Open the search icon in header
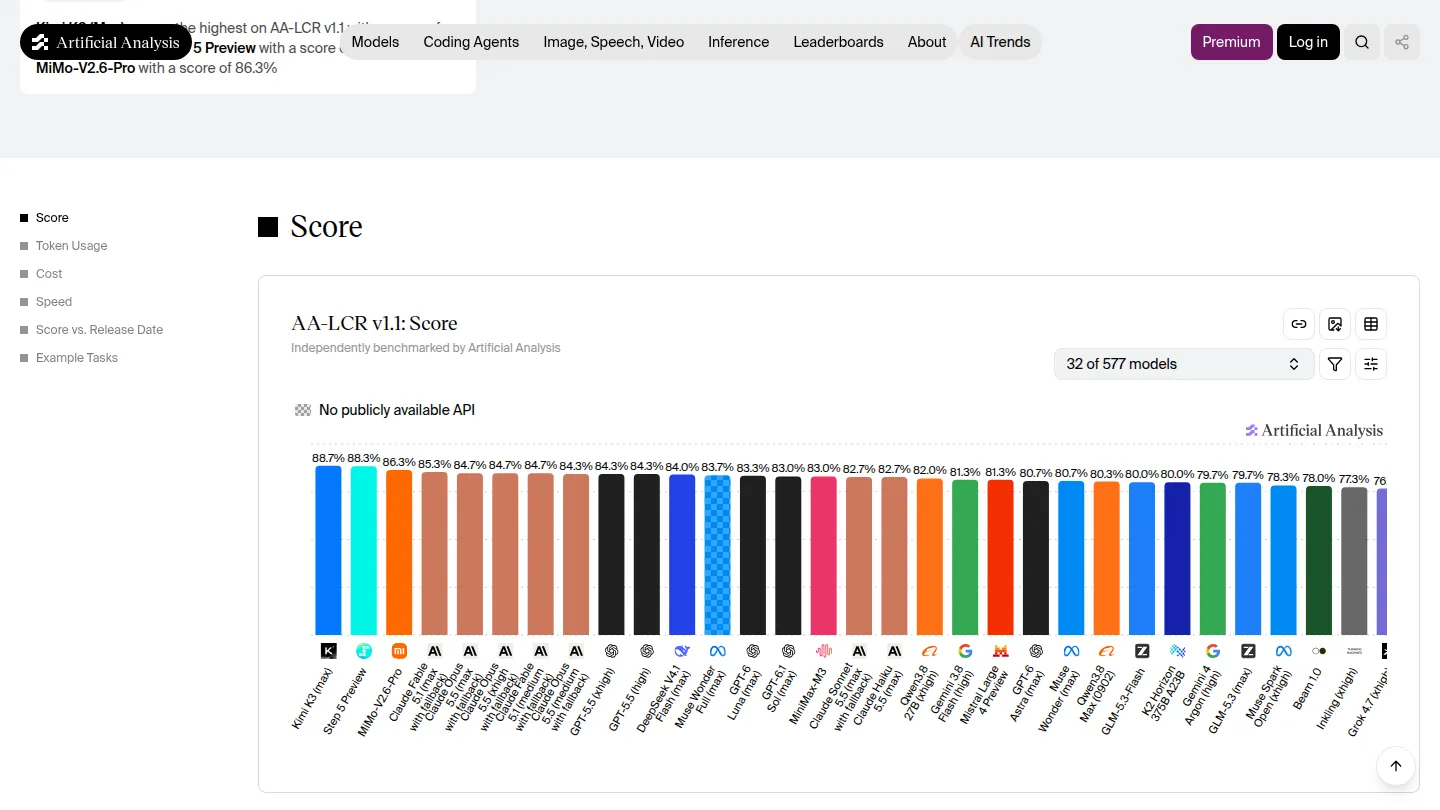This screenshot has width=1440, height=810. (1362, 42)
